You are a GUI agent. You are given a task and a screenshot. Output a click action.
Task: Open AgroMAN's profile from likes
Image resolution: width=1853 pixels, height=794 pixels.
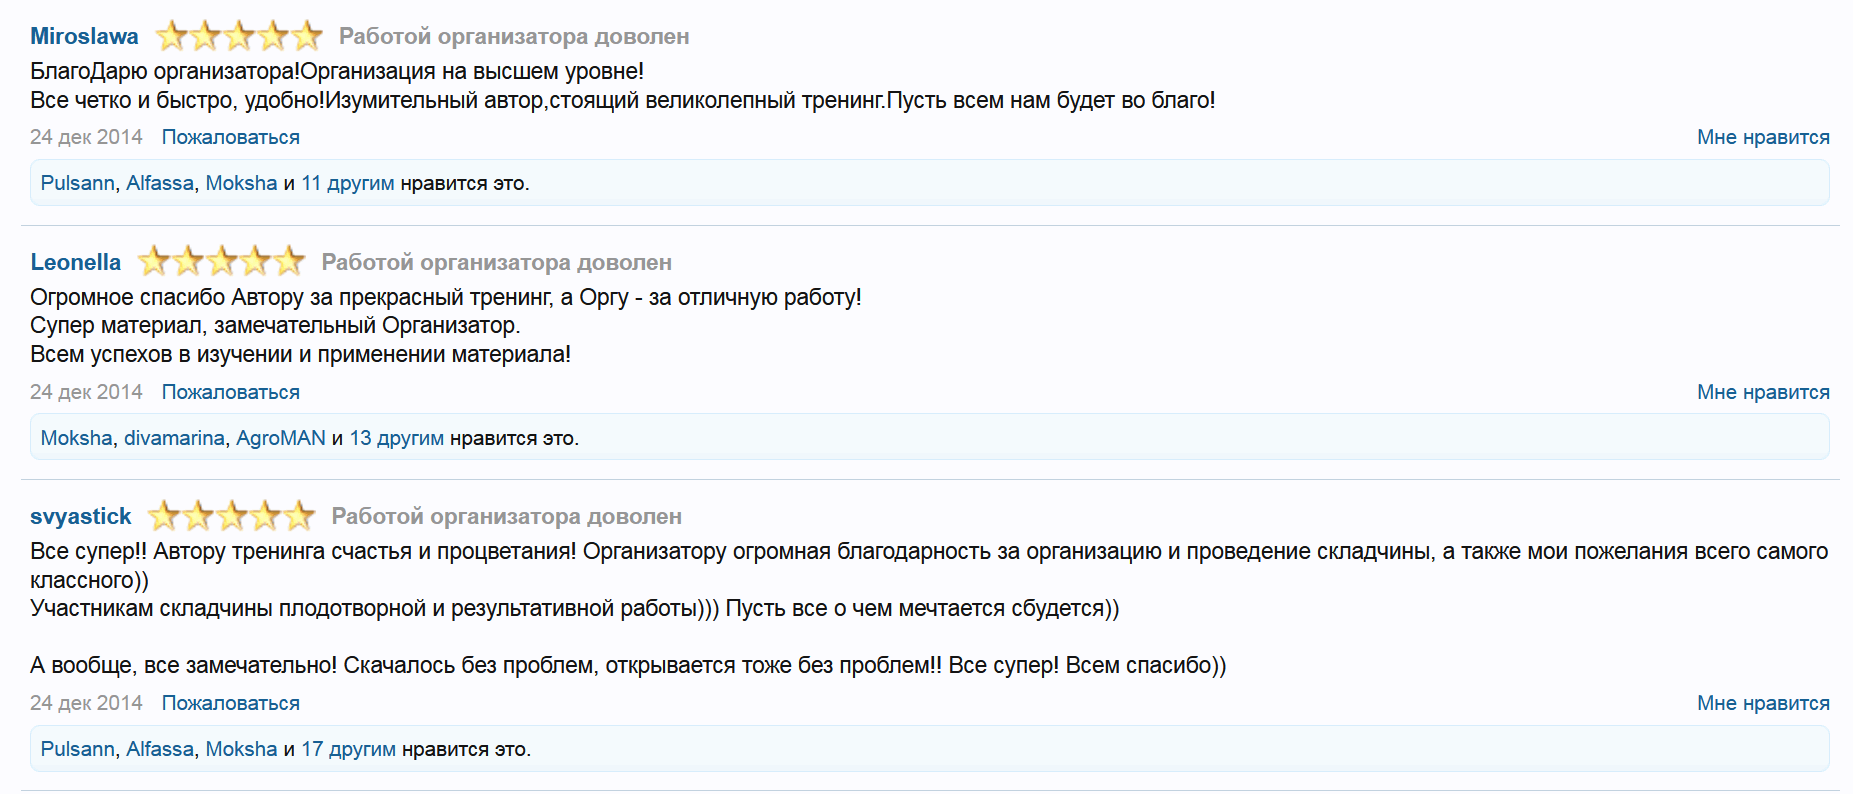280,438
